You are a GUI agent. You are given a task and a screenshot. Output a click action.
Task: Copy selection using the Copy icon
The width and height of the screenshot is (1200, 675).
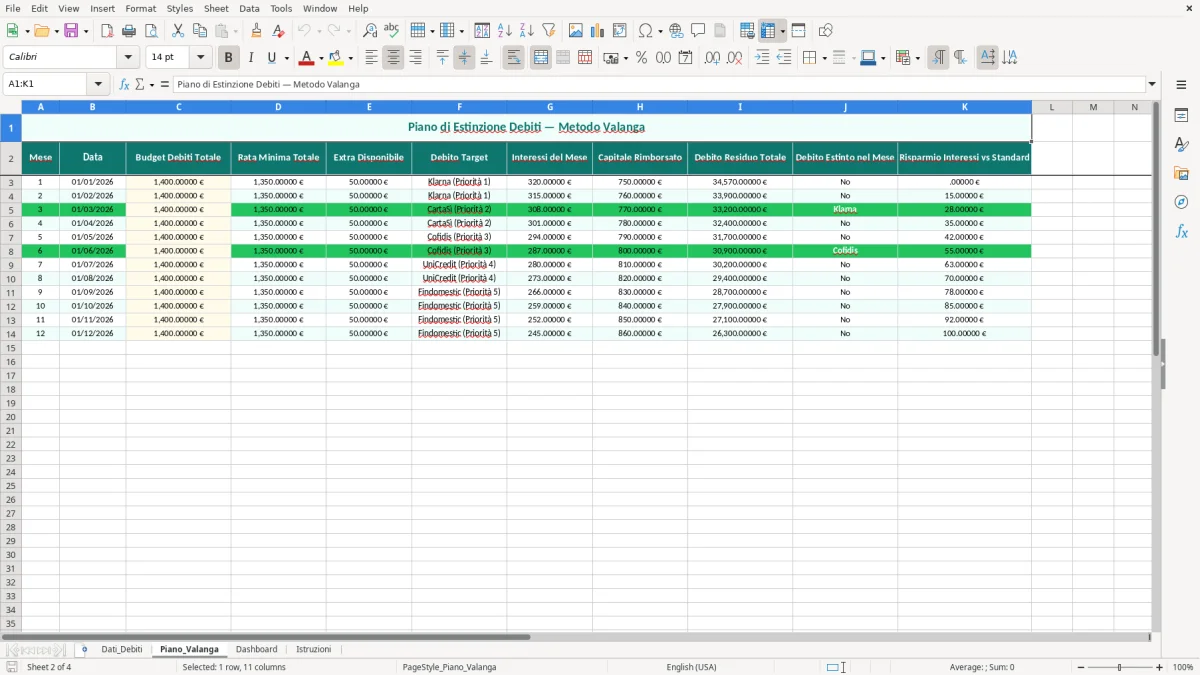coord(200,31)
